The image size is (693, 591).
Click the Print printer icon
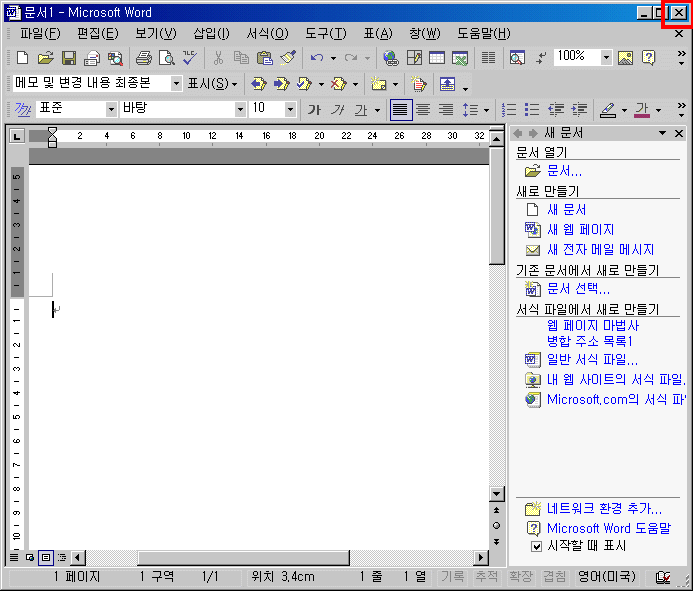coord(144,58)
